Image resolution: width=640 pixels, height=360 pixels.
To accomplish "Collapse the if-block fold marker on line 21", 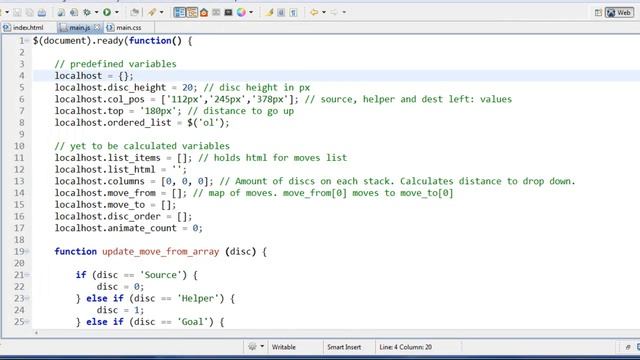I will [27, 275].
